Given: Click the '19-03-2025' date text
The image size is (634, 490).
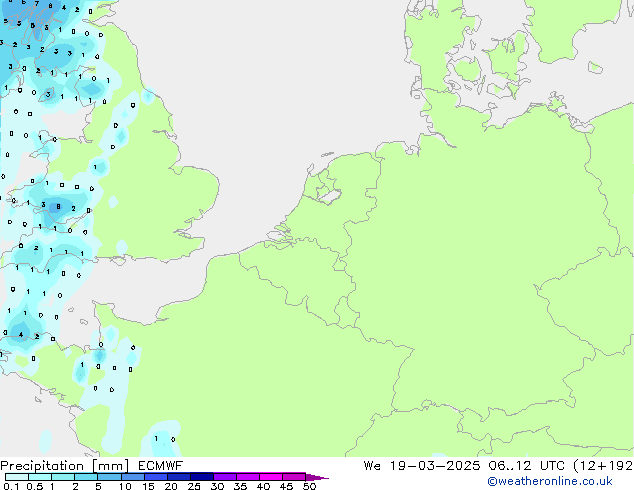Looking at the screenshot, I should tap(435, 466).
